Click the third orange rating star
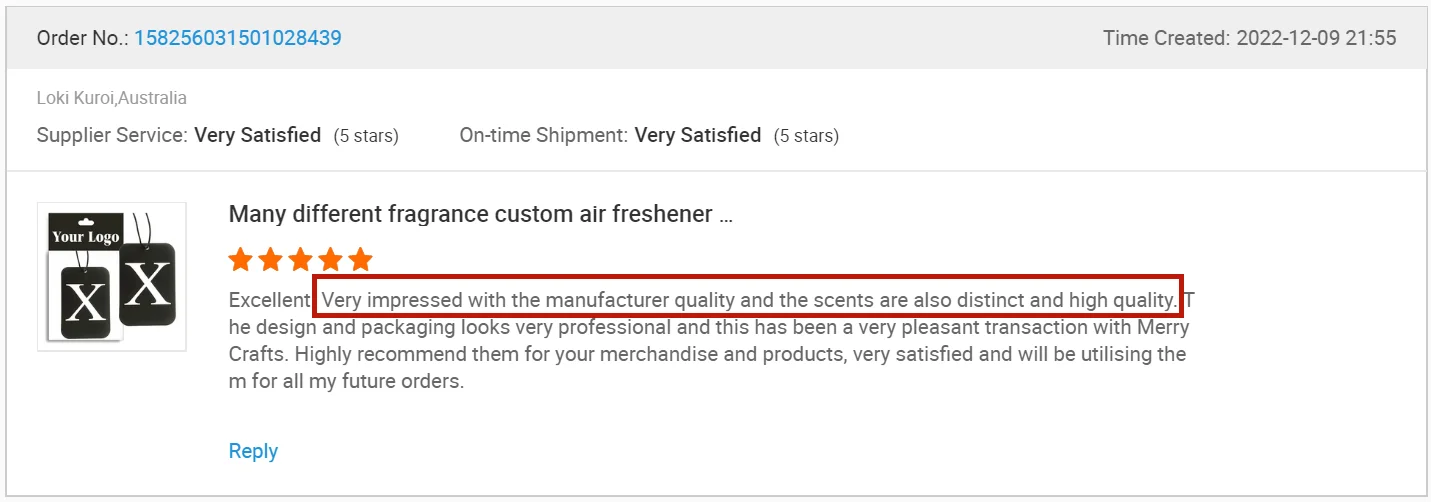Screen dimensions: 1431x502 [300, 261]
